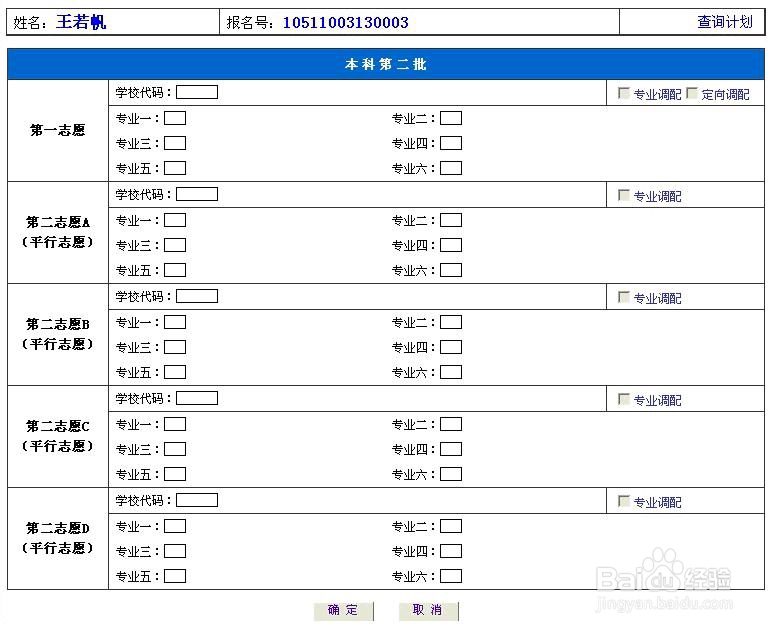The image size is (777, 631).
Task: Focus 学校代码 field in 第二志愿C
Action: 197,399
